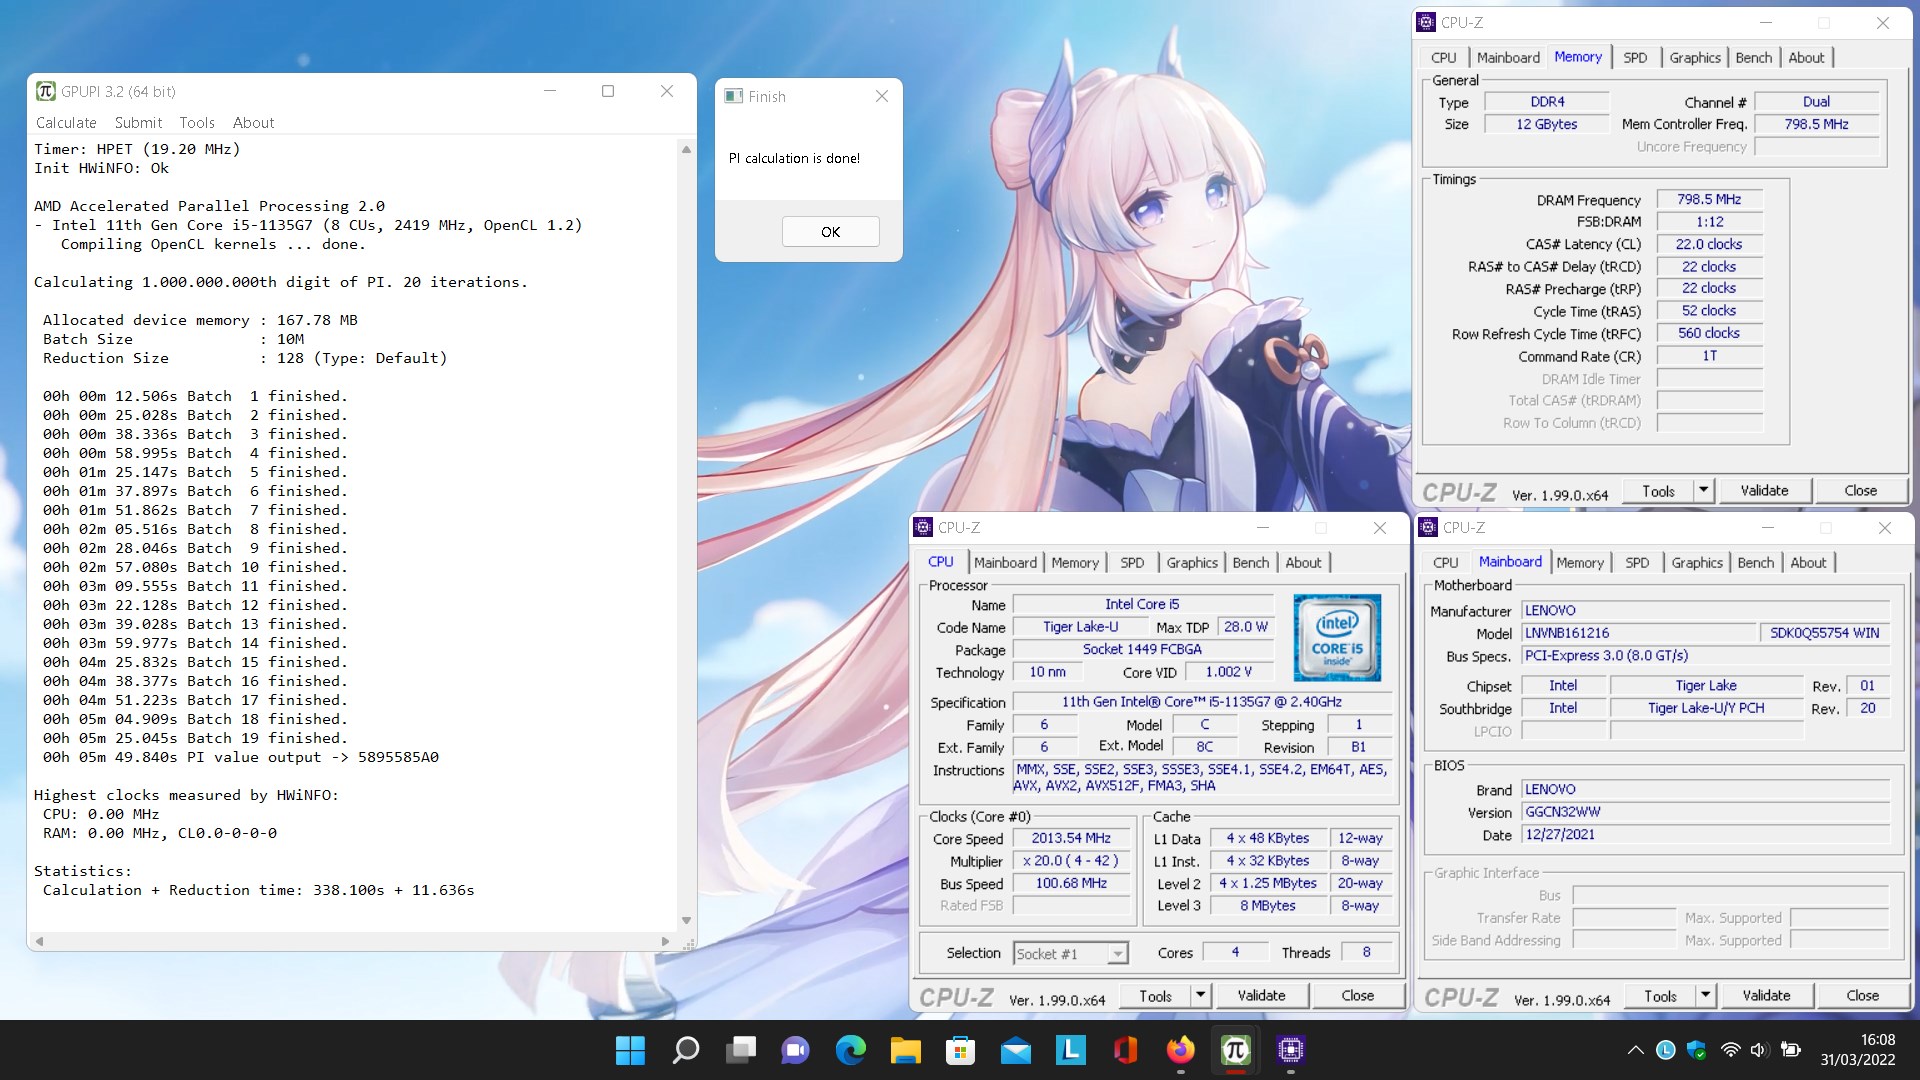
Task: Open CPU tab in Mainboard window
Action: (x=1445, y=563)
